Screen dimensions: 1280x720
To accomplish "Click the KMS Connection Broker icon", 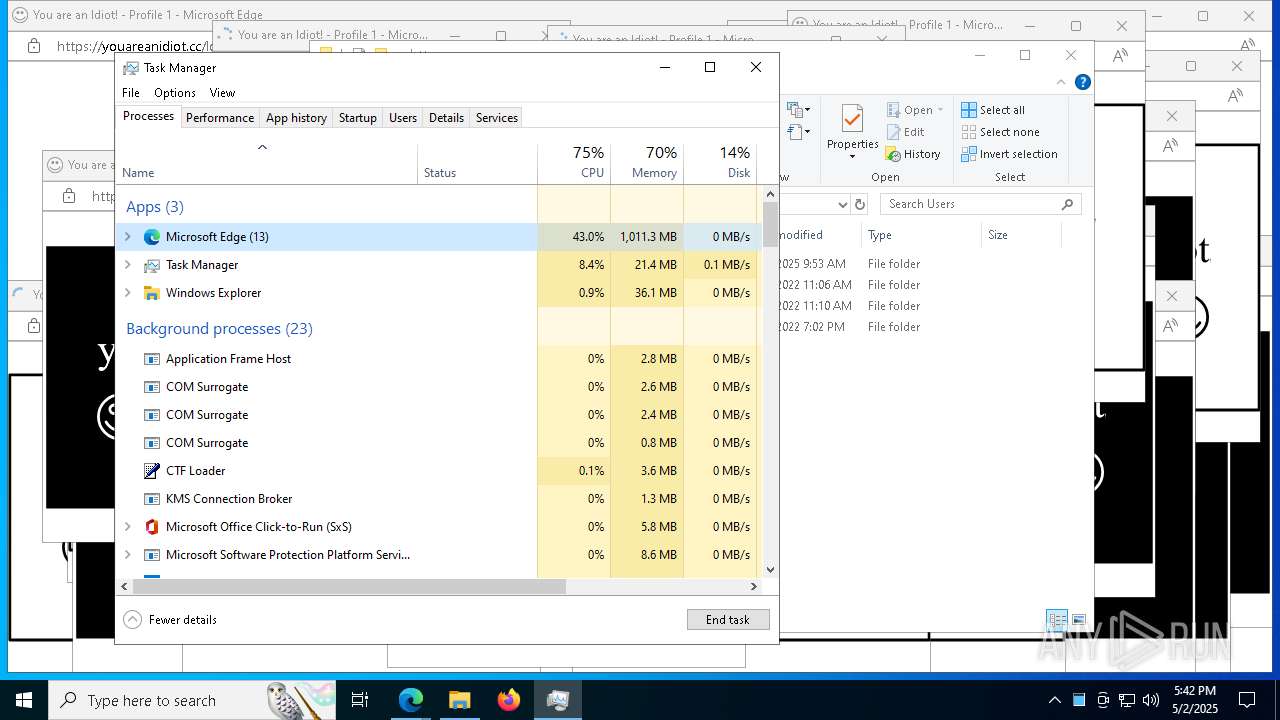I will point(152,499).
